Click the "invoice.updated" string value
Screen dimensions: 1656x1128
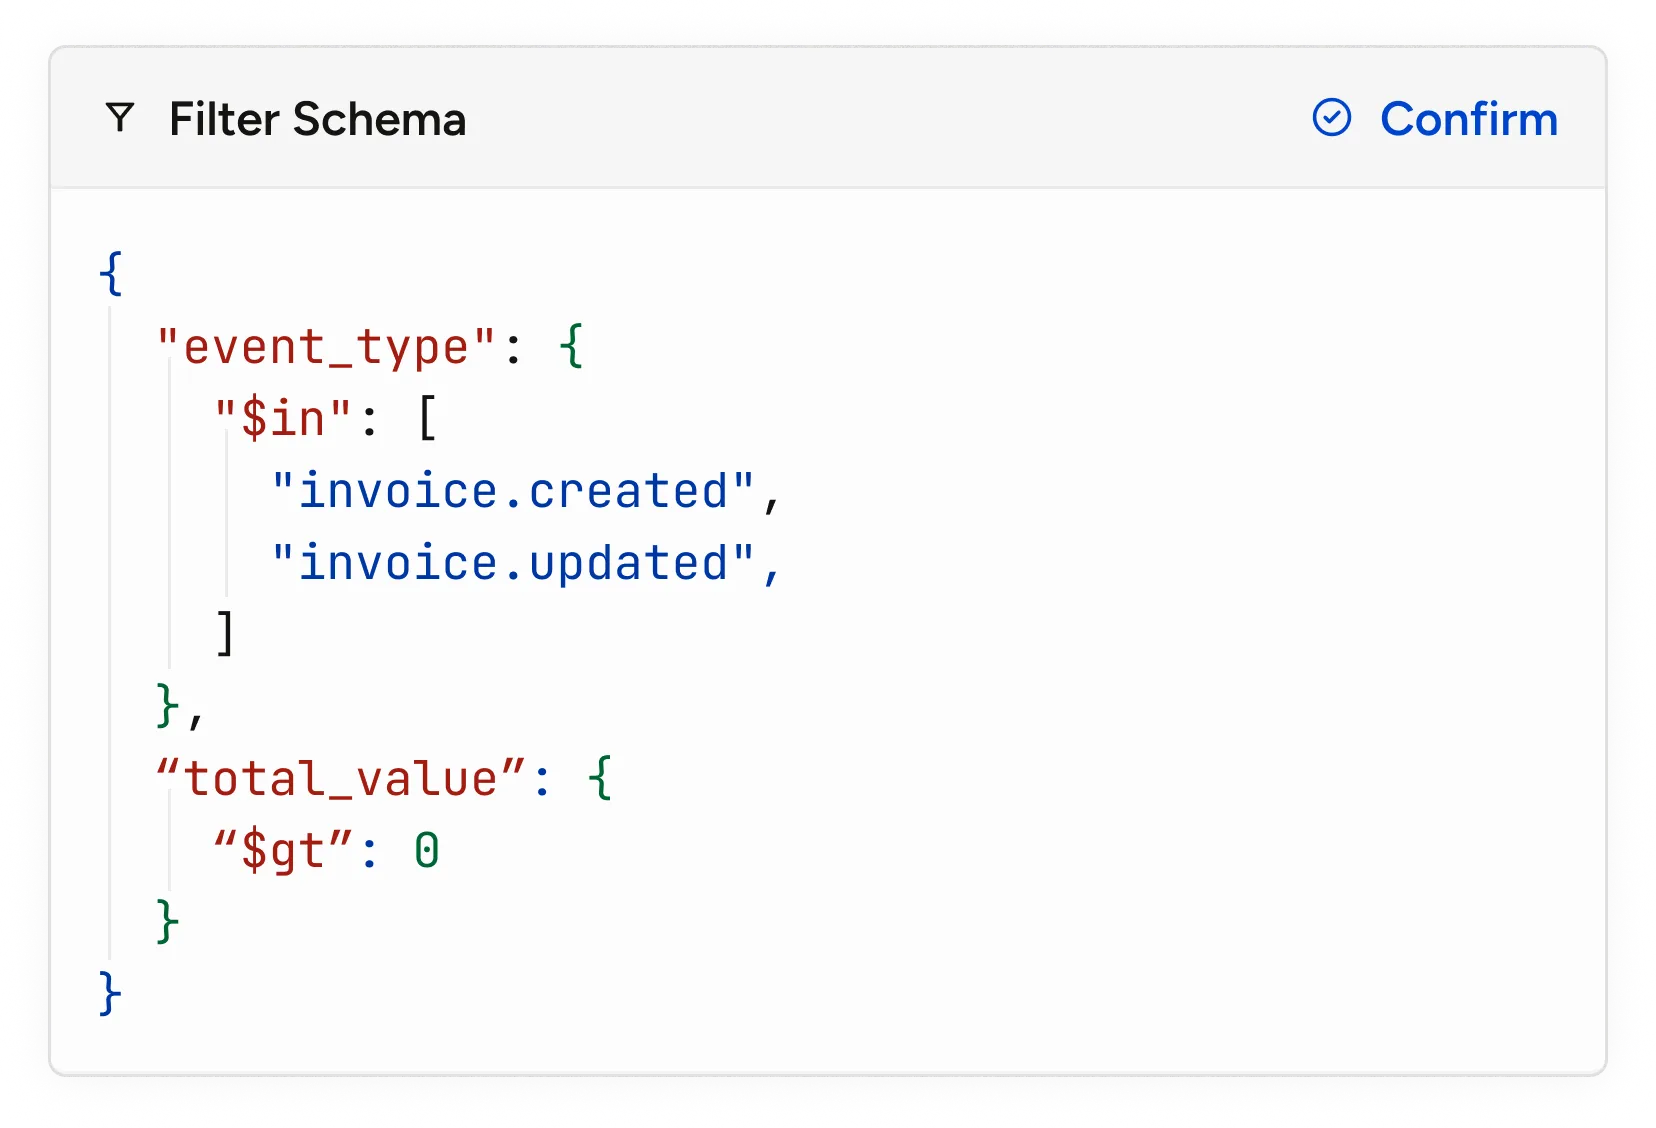(513, 563)
